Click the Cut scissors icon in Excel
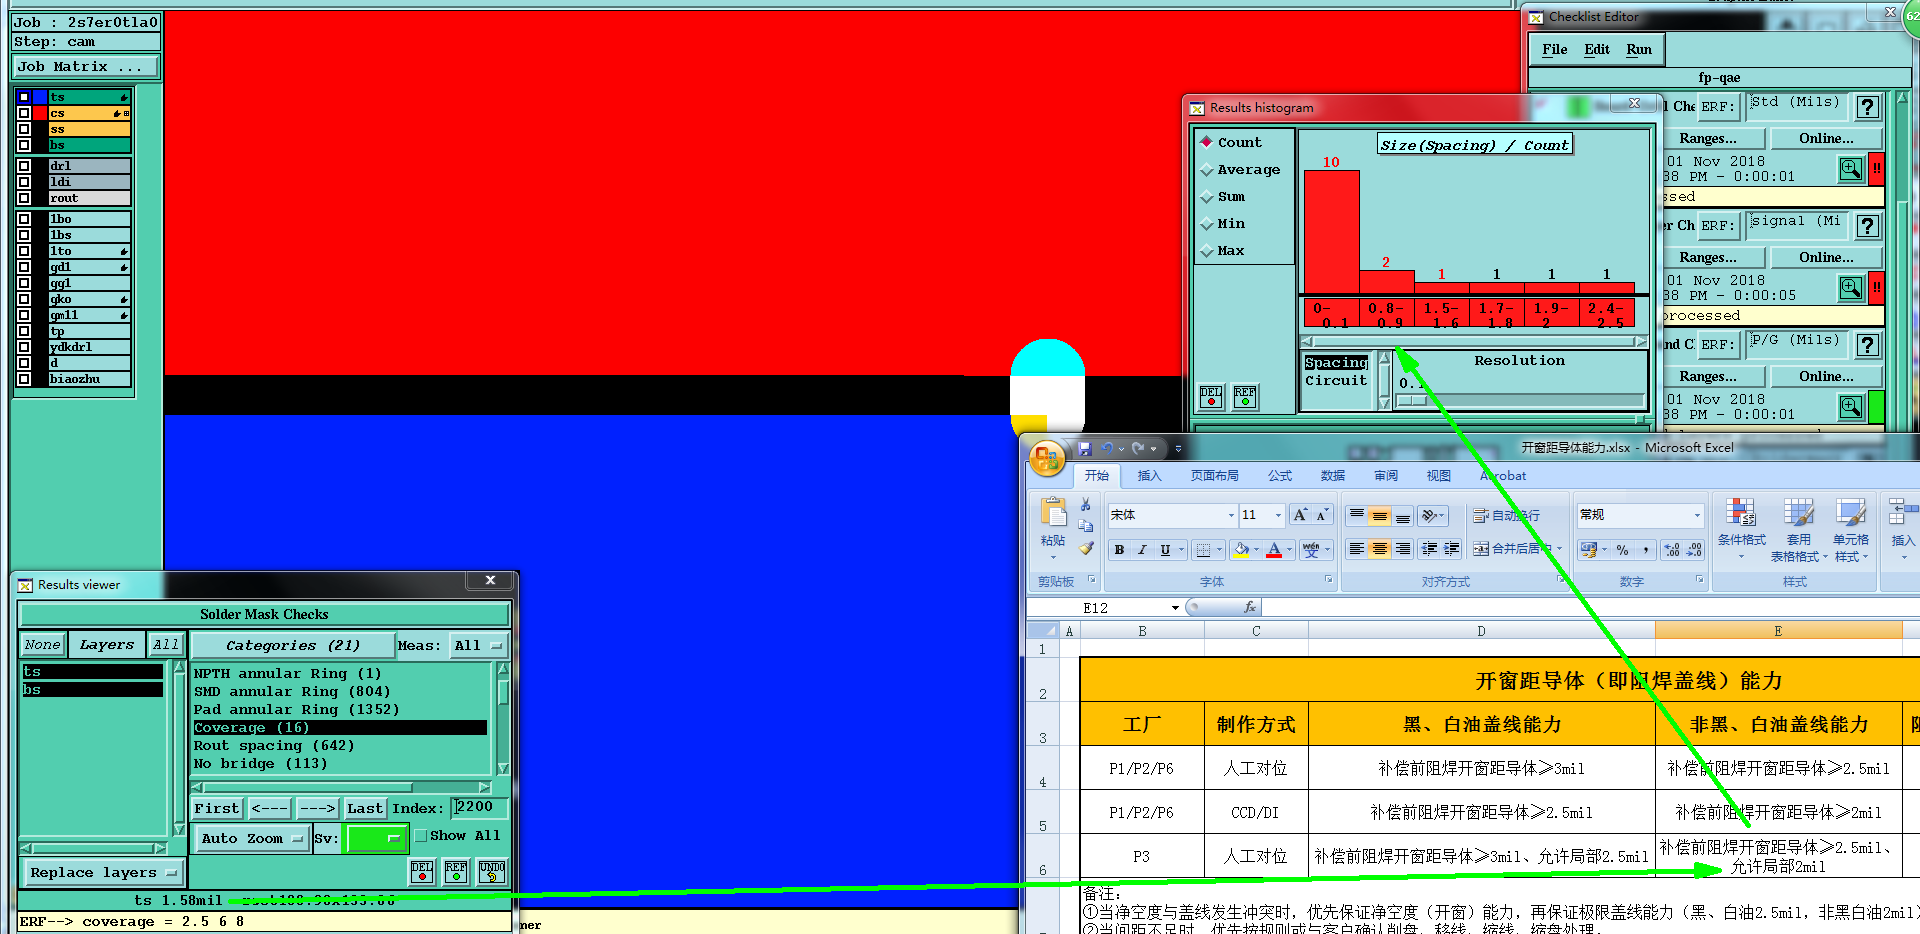Screen dimensions: 1920x934 1086,505
